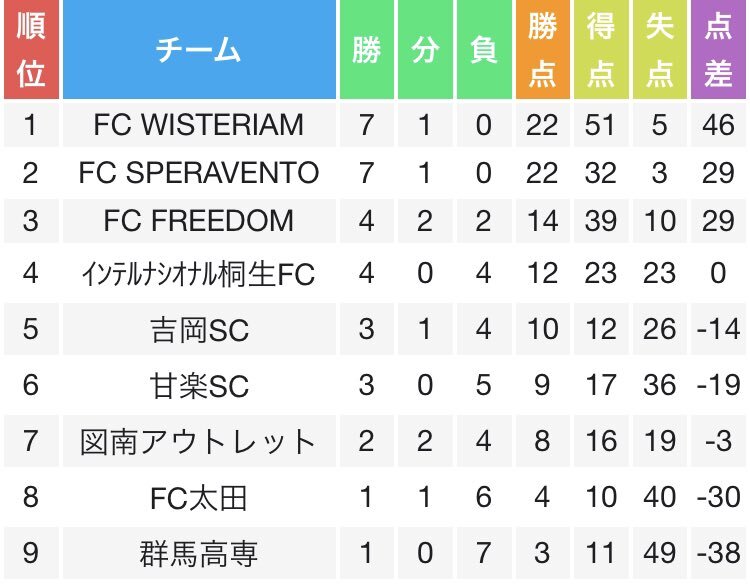This screenshot has width=750, height=587.
Task: Click the 負 losses column header
Action: [484, 50]
